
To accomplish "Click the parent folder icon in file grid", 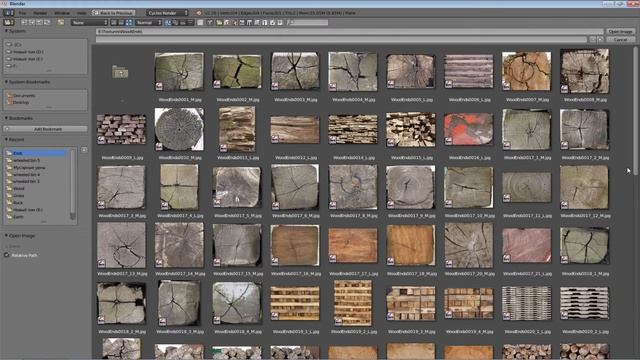I will point(120,72).
